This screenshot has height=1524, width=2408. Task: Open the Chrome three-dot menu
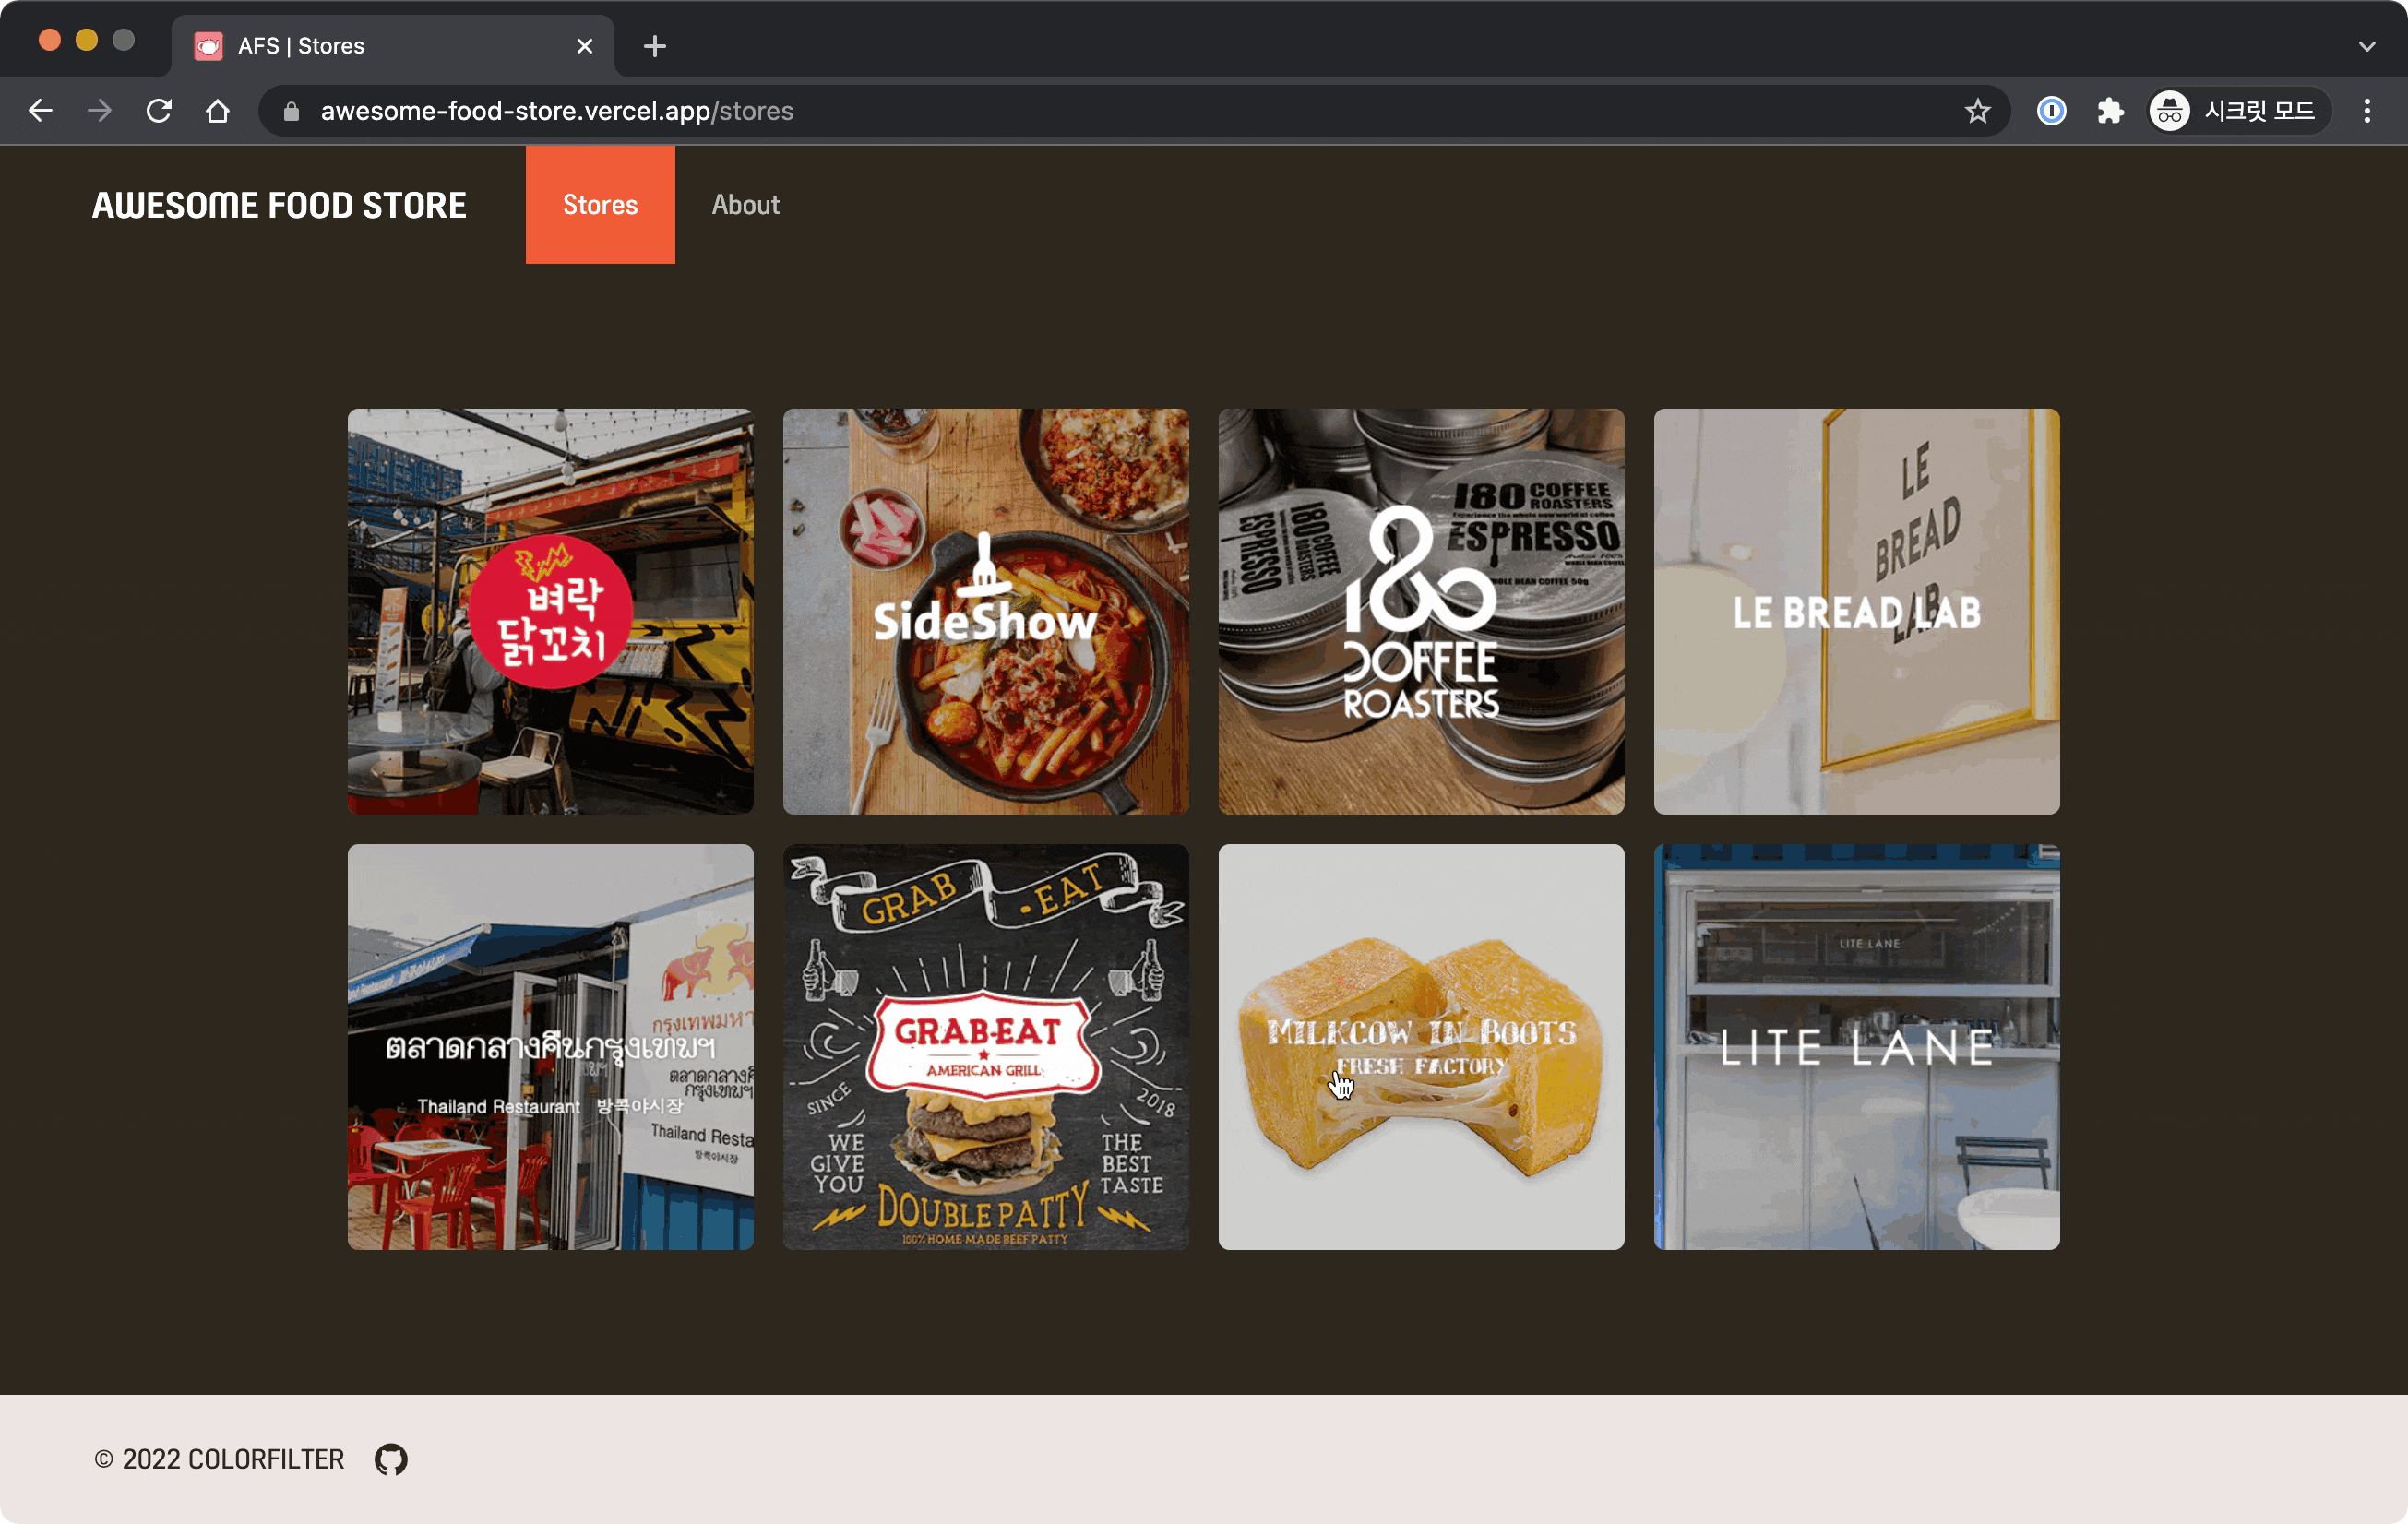point(2367,111)
